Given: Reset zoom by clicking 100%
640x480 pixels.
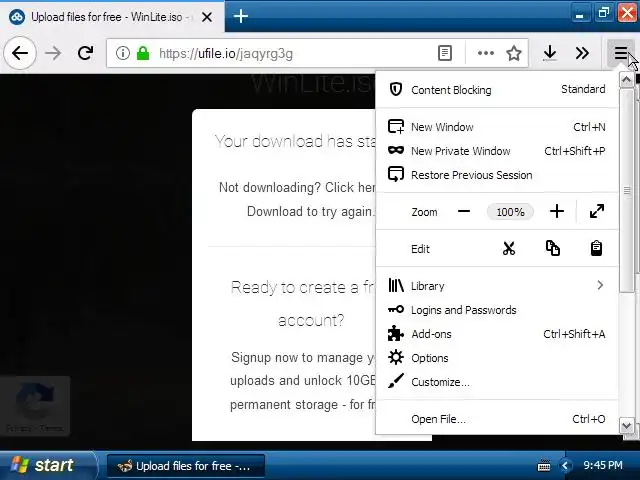Looking at the screenshot, I should point(510,212).
